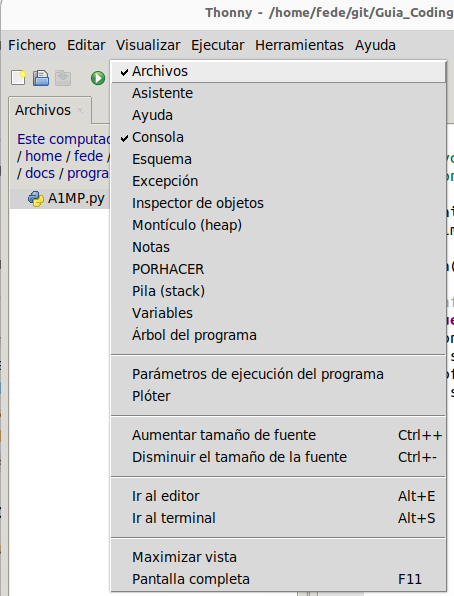Choose Maximizar vista
Screen dimensions: 454x596
pyautogui.click(x=278, y=557)
